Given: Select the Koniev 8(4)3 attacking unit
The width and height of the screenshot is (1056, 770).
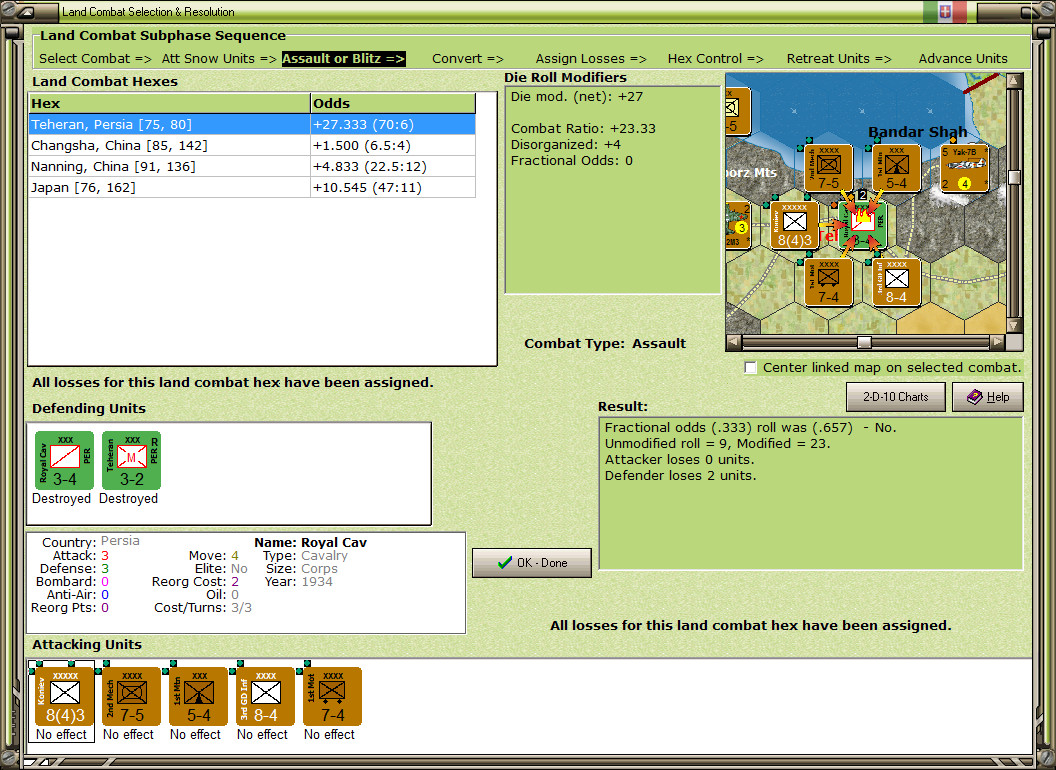Looking at the screenshot, I should click(x=65, y=697).
